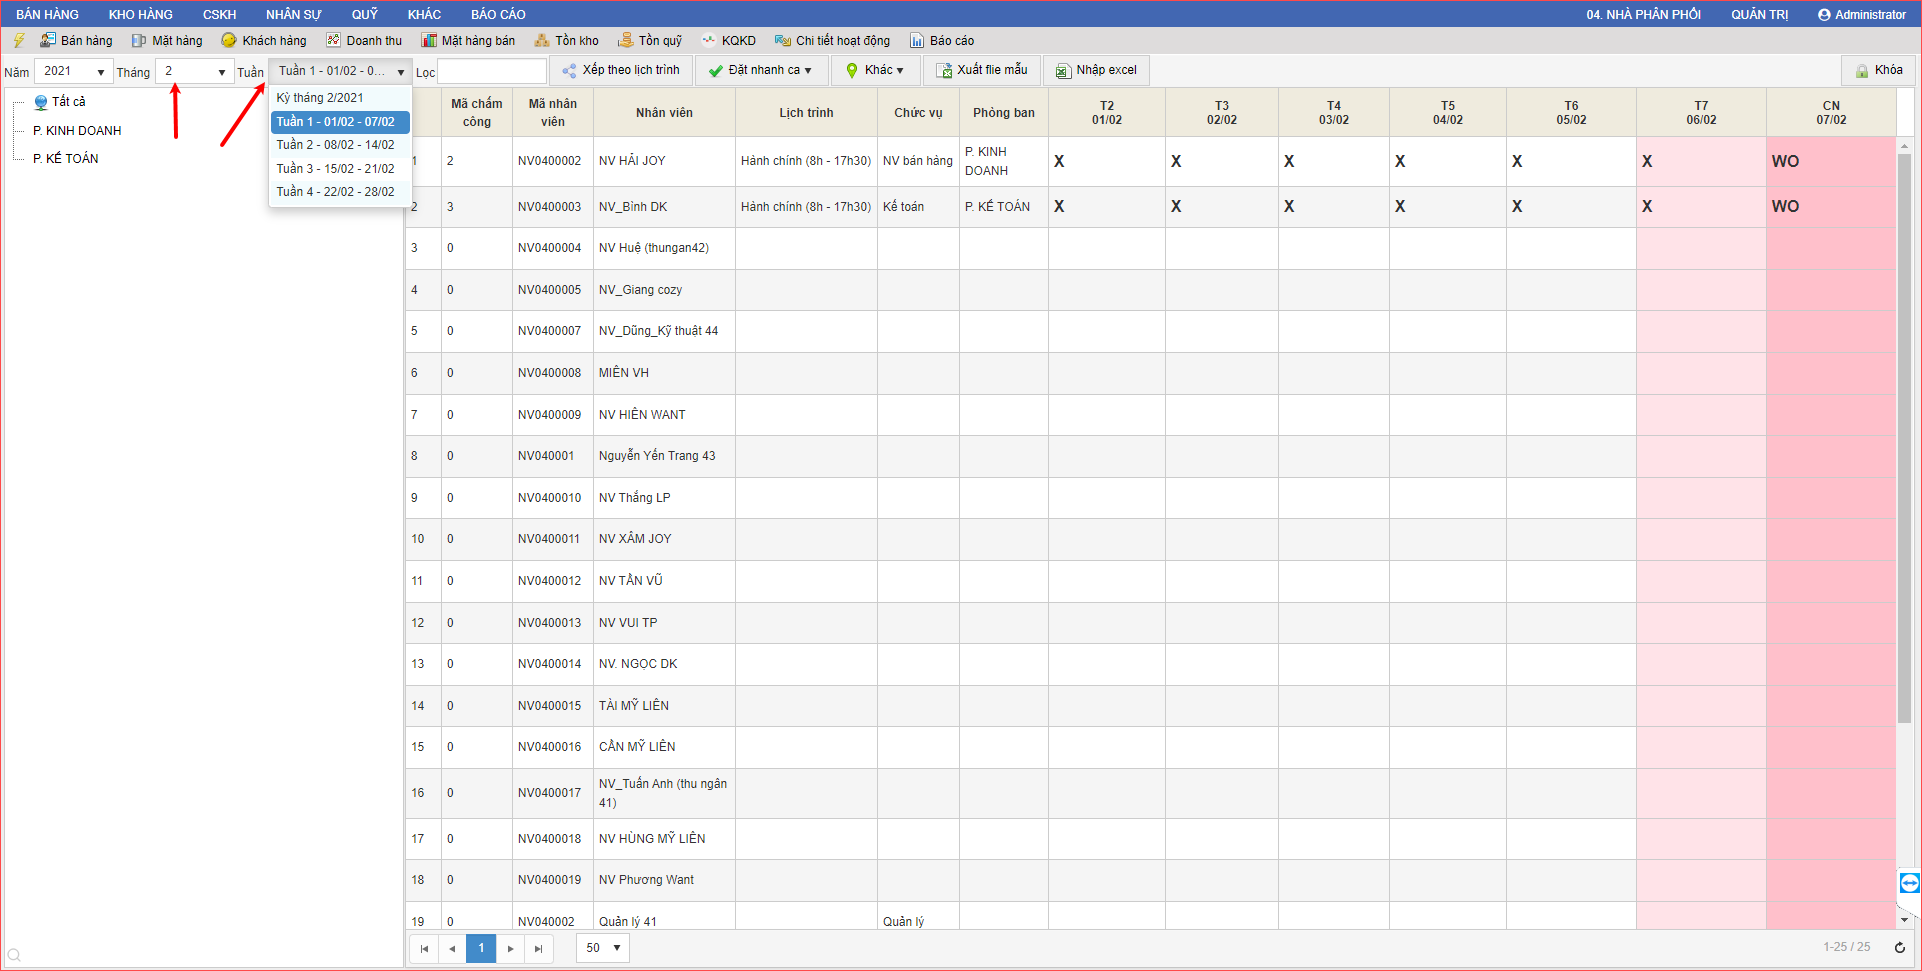The image size is (1922, 971).
Task: Click the Nhập excel button
Action: 1097,70
